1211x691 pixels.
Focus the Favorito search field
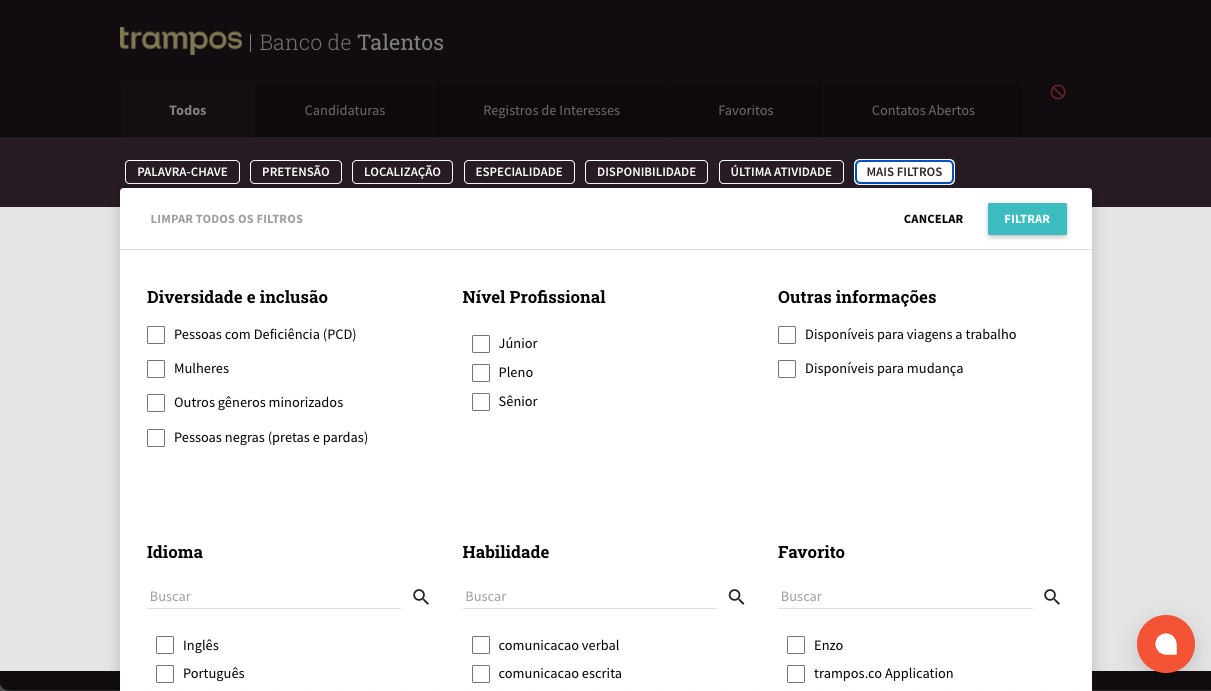905,596
